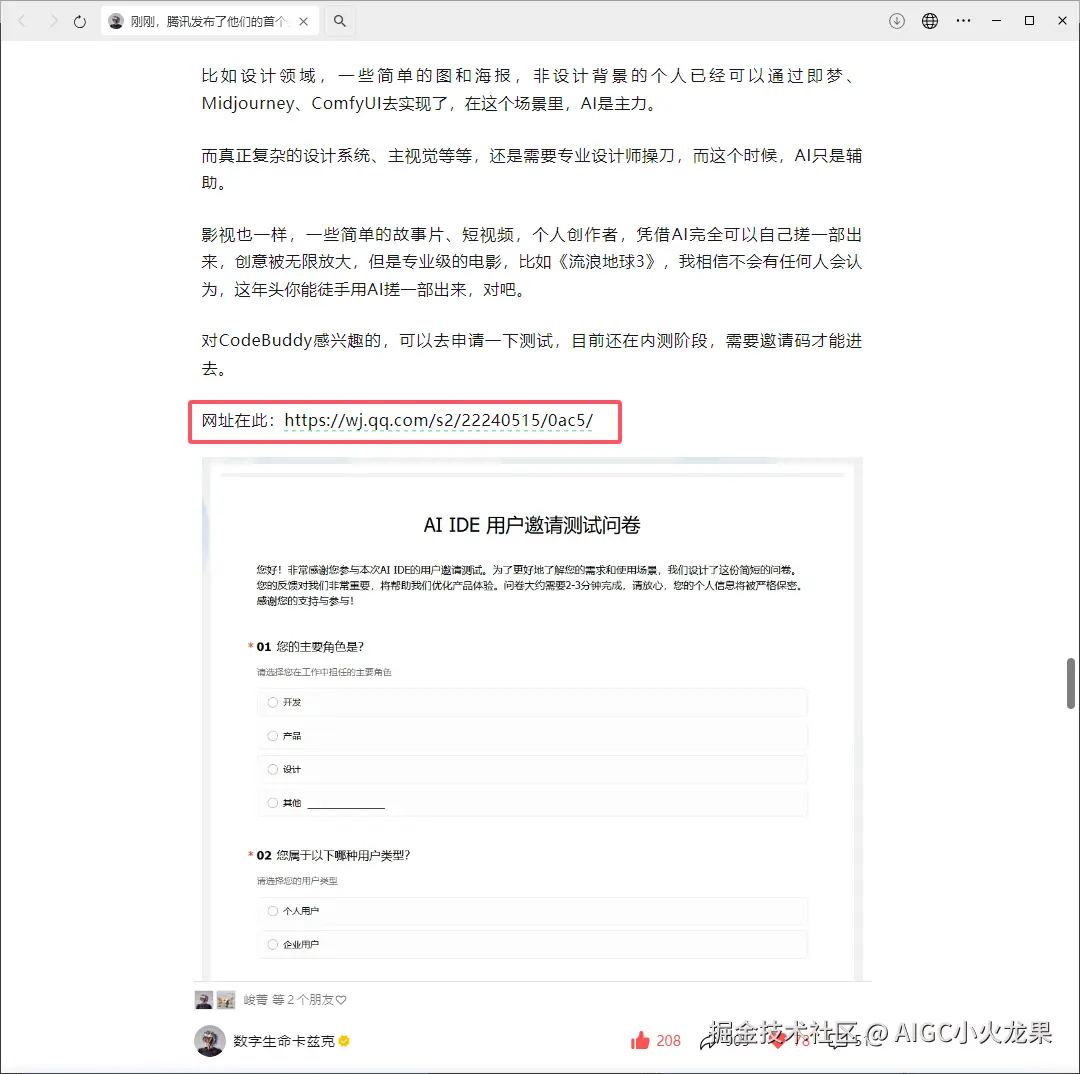Navigate back to the previous page
The image size is (1080, 1074).
(x=21, y=20)
